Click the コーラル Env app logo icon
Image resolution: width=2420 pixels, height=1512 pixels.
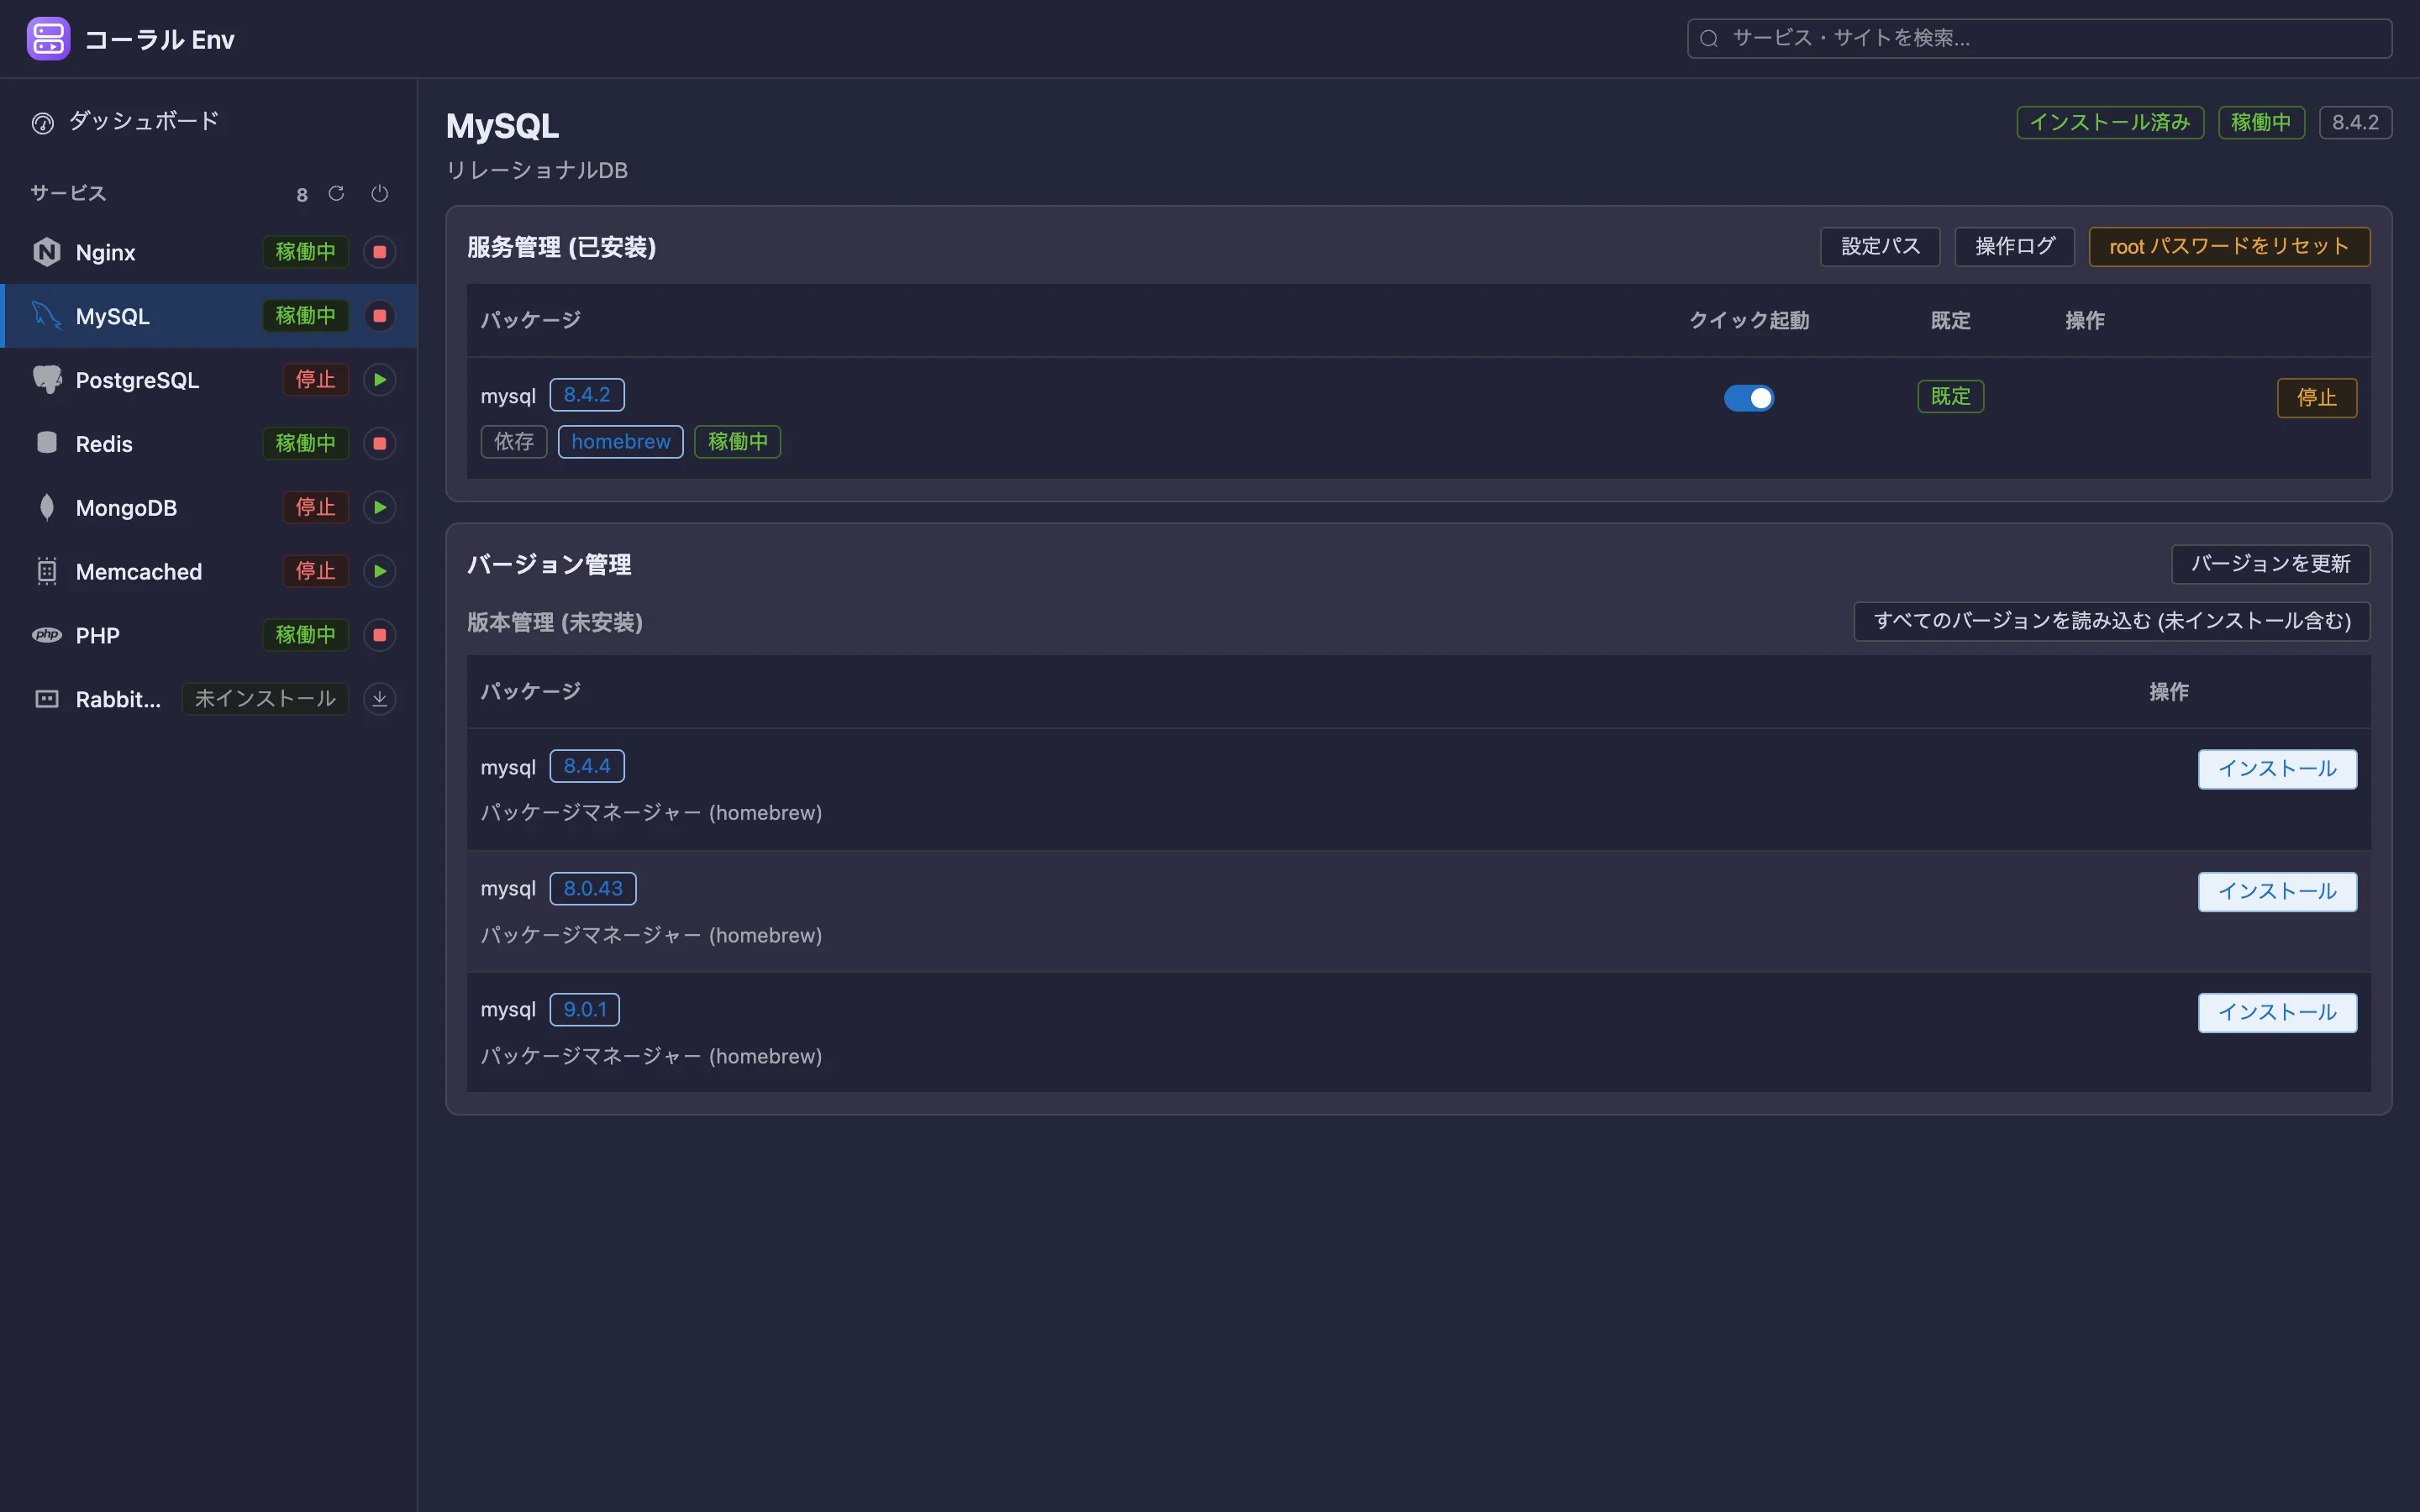(48, 39)
